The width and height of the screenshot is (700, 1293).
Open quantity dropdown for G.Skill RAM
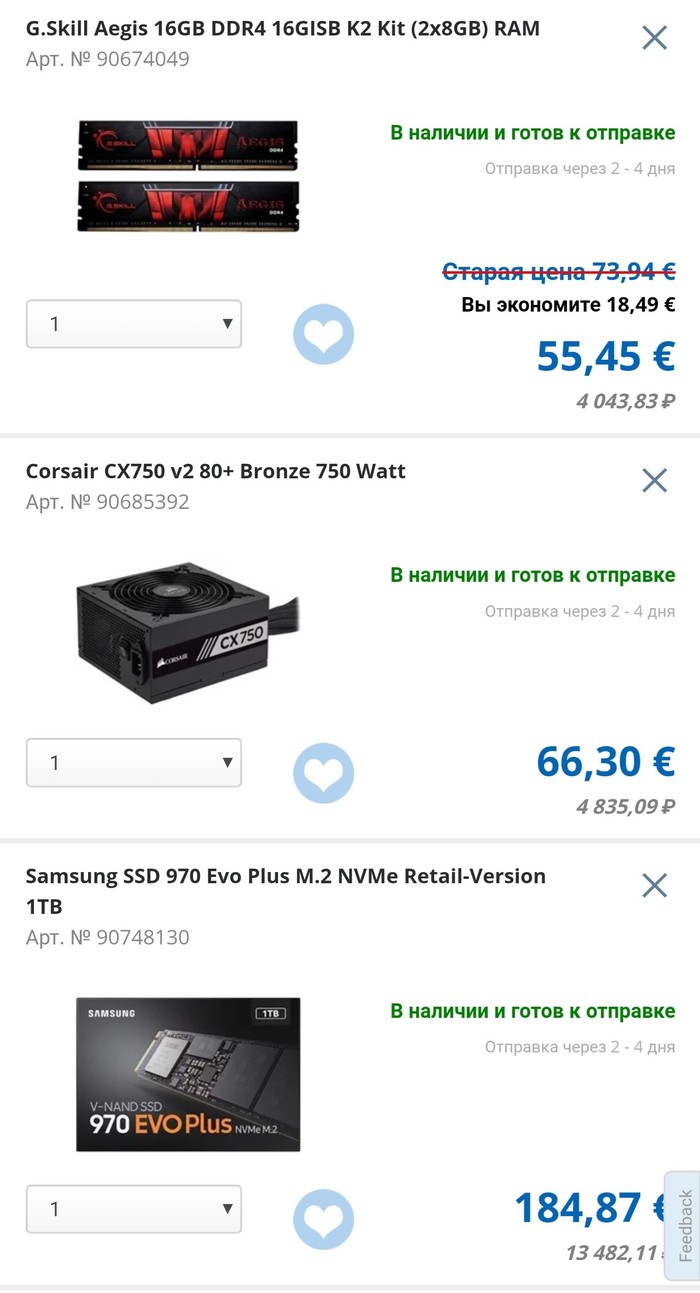tap(134, 324)
